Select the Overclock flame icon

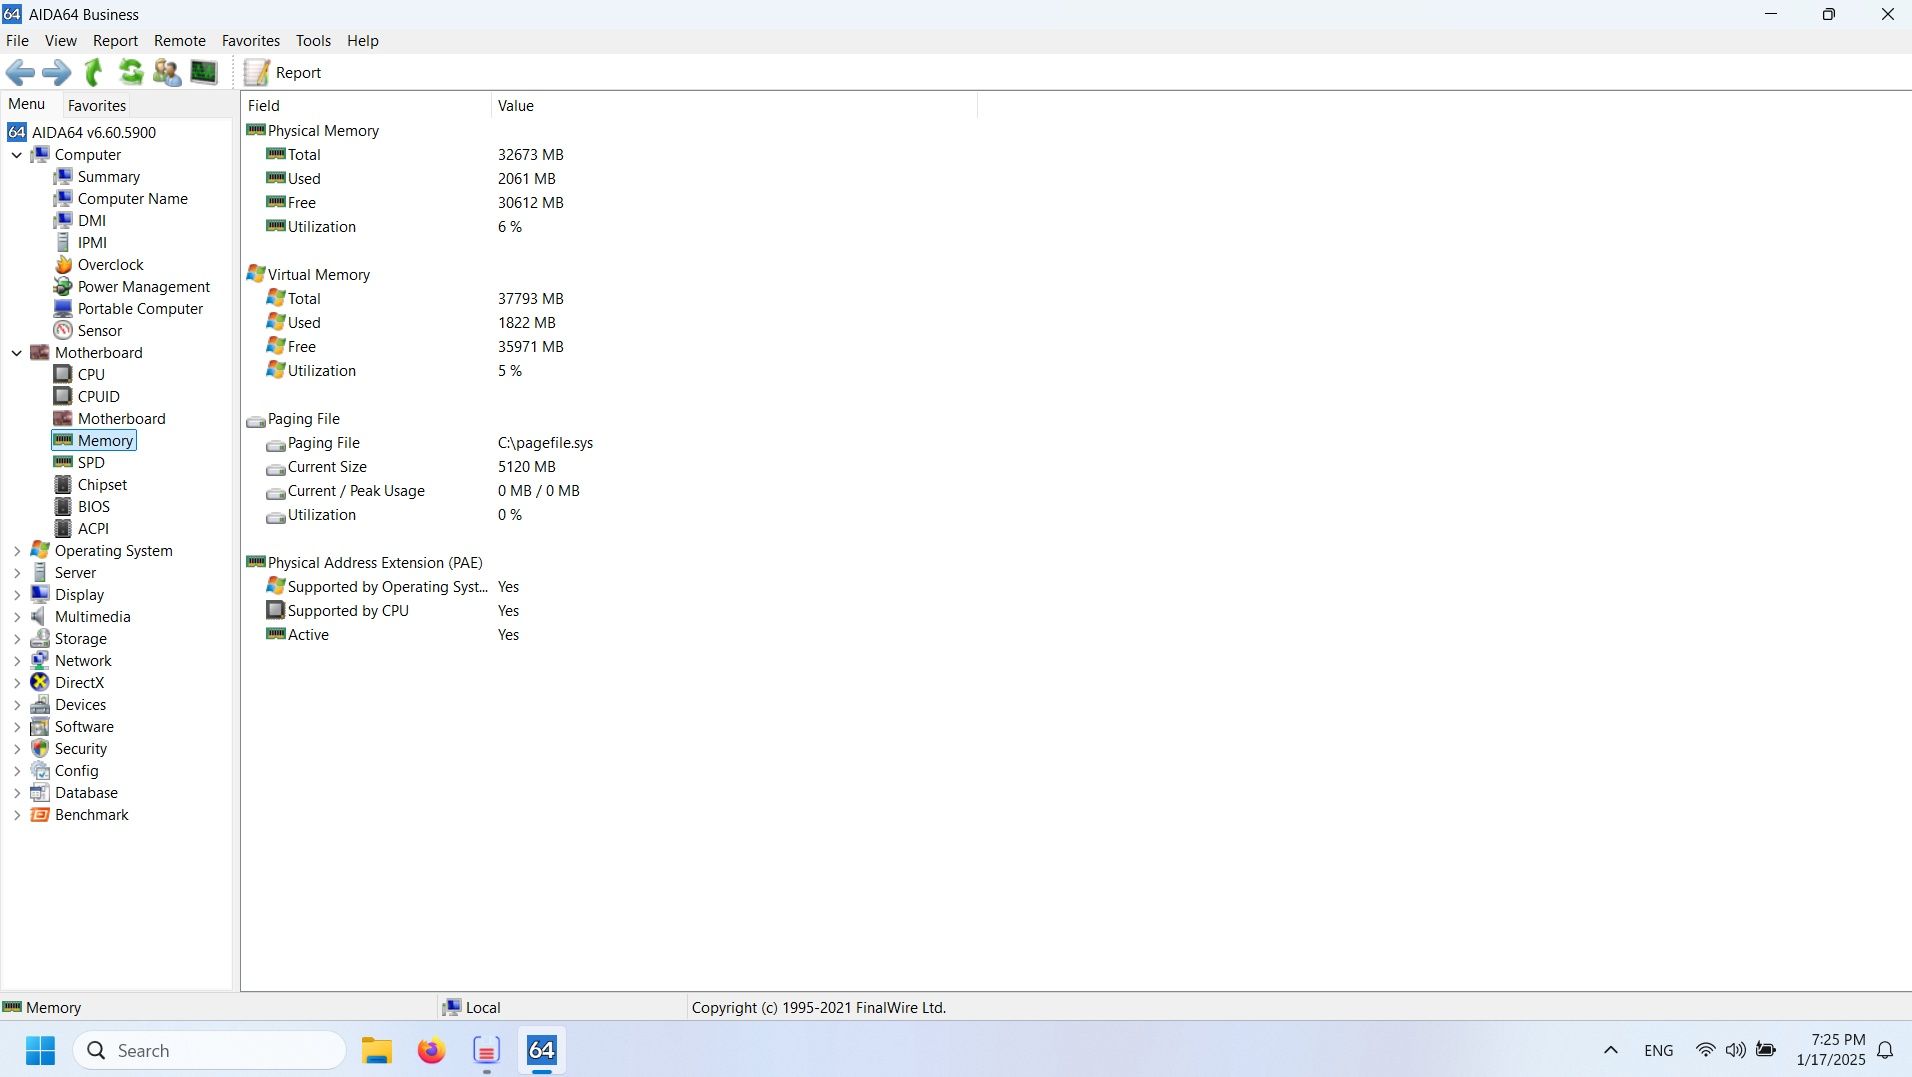(x=63, y=265)
